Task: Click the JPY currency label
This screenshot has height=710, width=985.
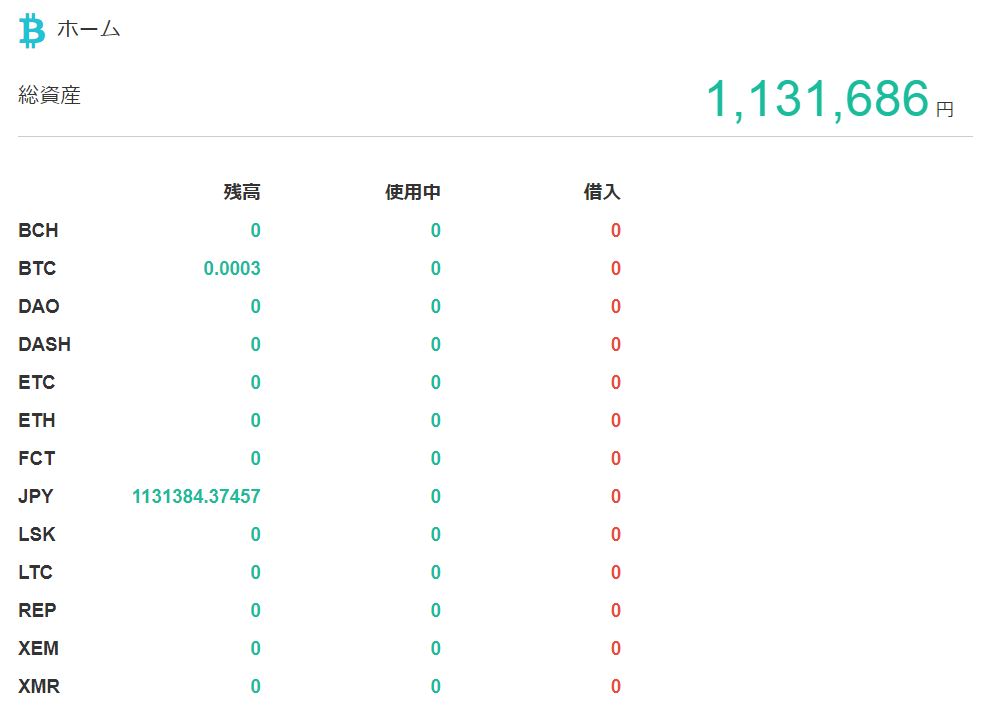Action: (x=36, y=496)
